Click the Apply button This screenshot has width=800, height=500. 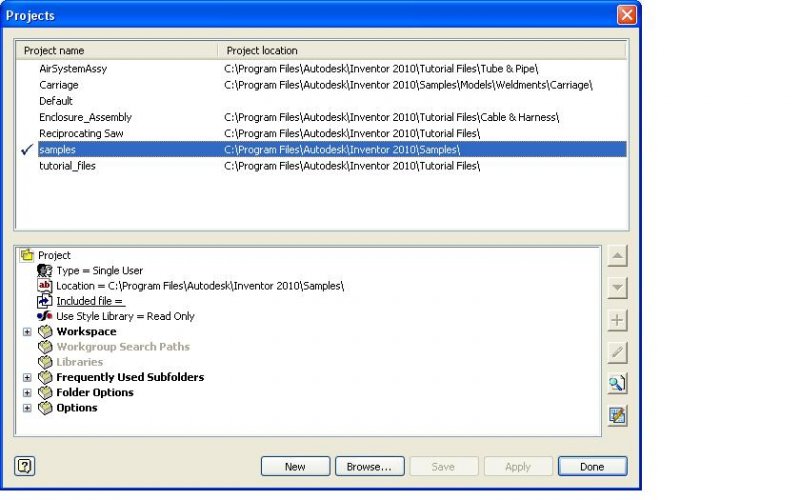pyautogui.click(x=518, y=466)
